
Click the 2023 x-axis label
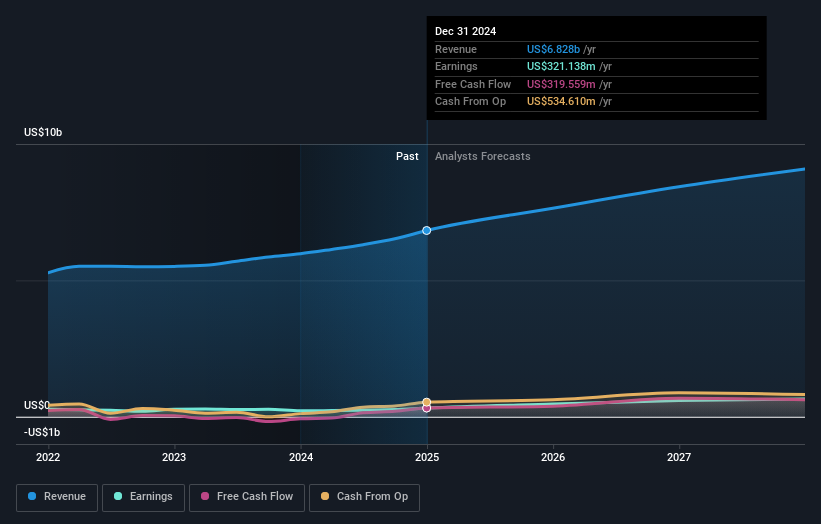(x=174, y=457)
